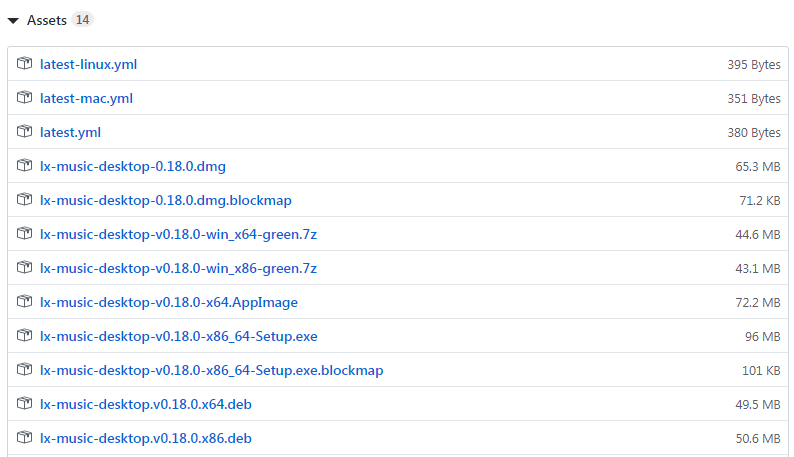Click package icon beside Setup.exe.blockmap
The image size is (794, 457).
(x=24, y=369)
